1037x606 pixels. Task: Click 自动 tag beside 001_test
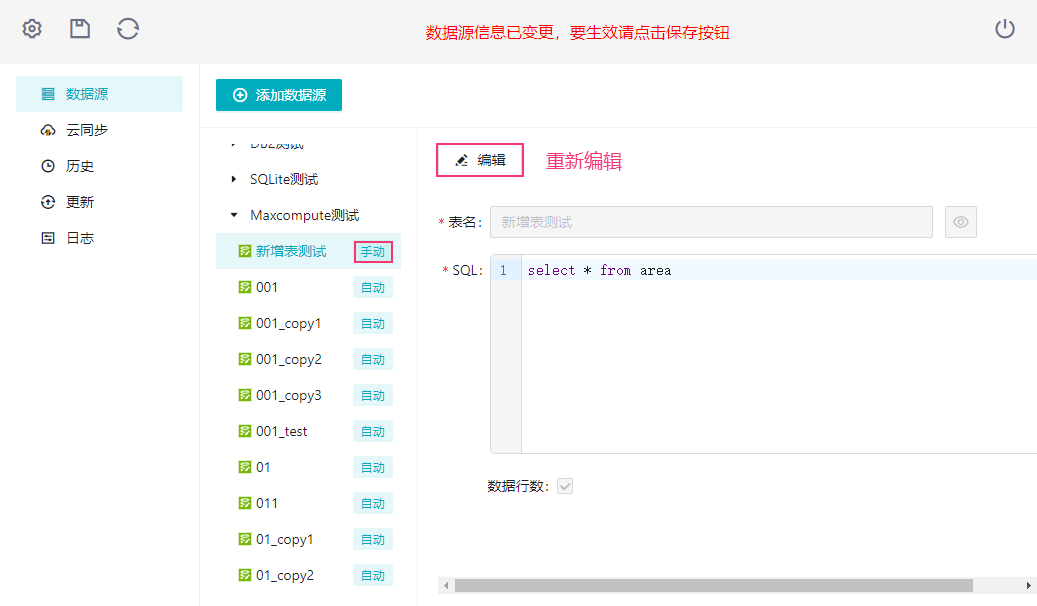373,431
